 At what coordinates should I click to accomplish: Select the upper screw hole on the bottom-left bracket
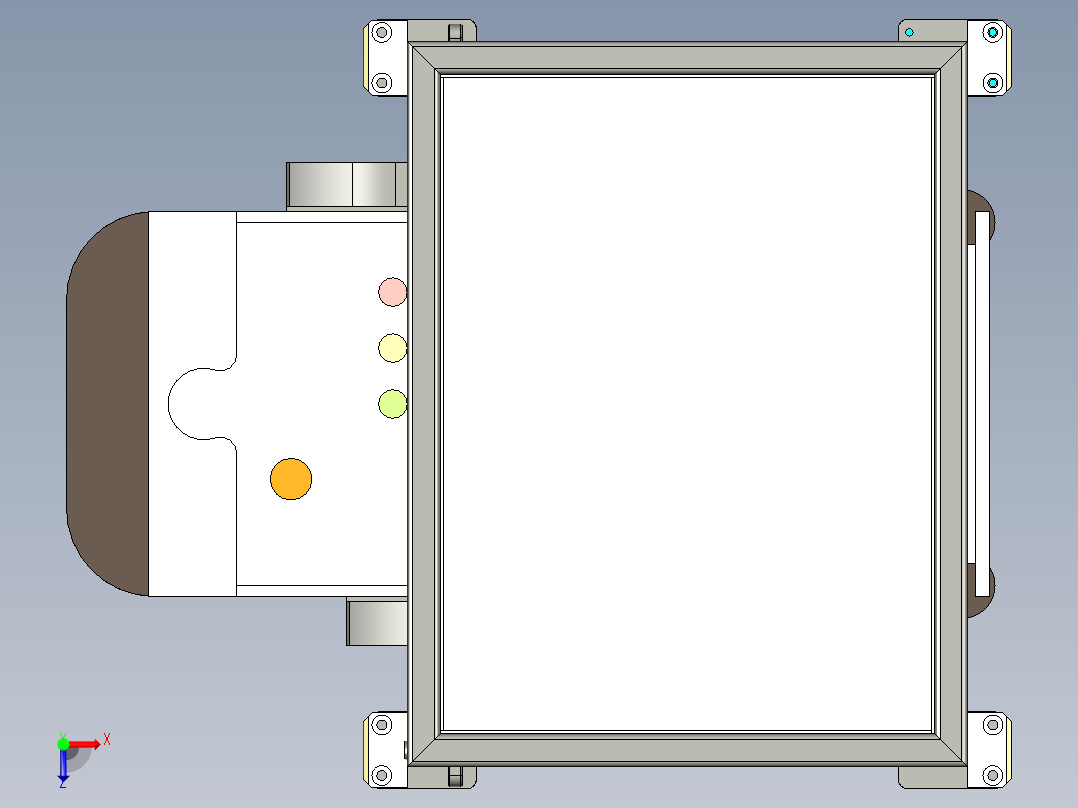point(382,725)
